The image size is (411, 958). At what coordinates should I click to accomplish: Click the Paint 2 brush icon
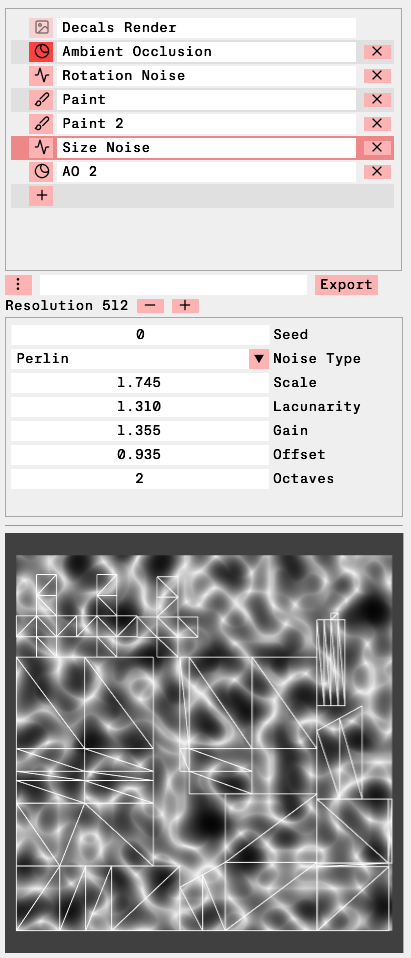click(x=41, y=123)
